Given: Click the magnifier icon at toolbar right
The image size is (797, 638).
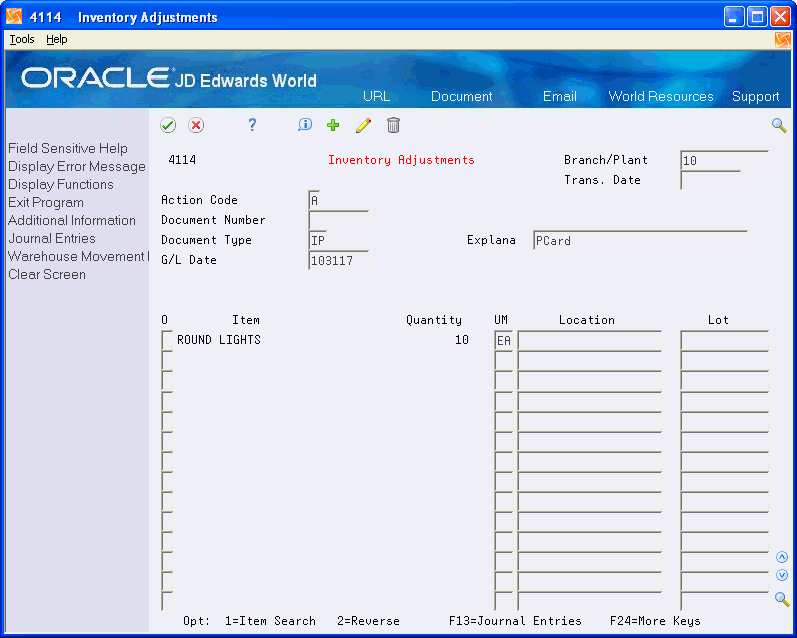Looking at the screenshot, I should [x=779, y=125].
